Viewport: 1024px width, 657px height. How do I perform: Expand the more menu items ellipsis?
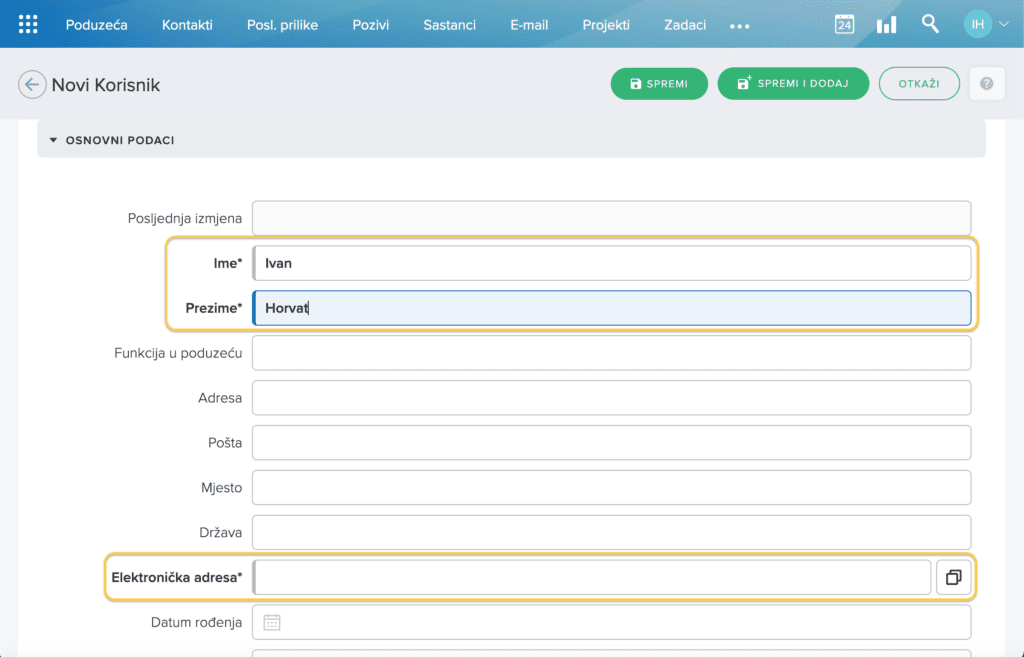click(x=740, y=26)
